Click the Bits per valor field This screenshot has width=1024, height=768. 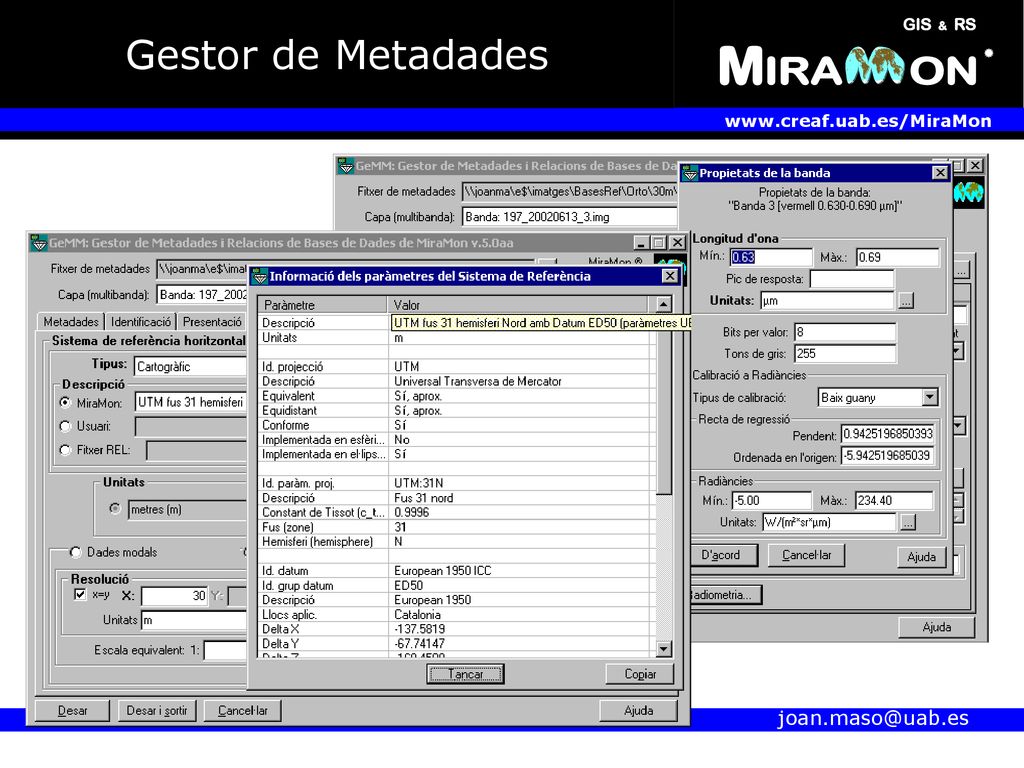tap(845, 332)
